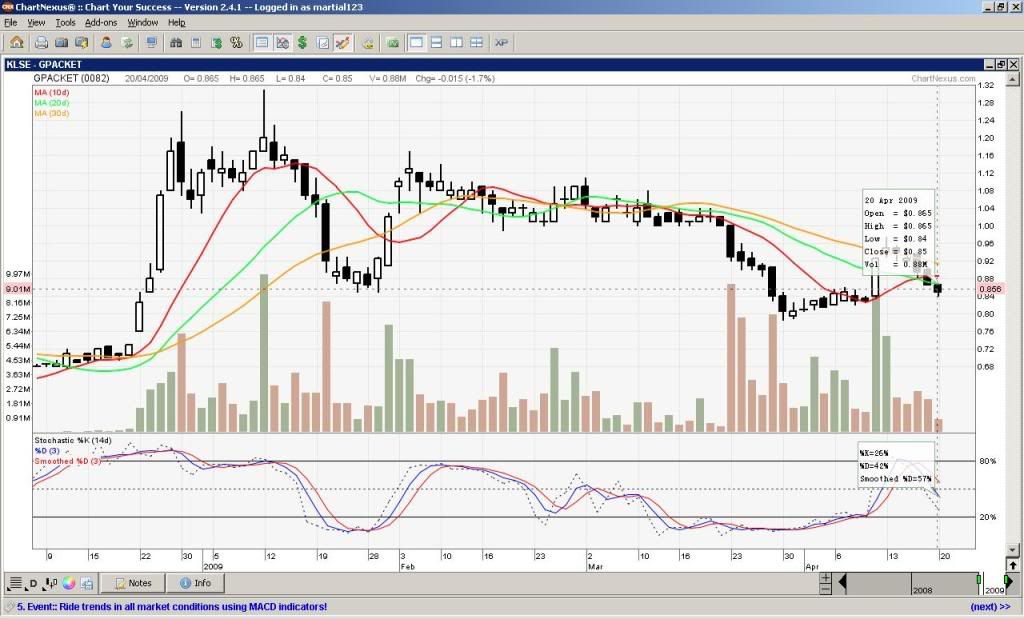Open the user account icon
The height and width of the screenshot is (619, 1024).
pyautogui.click(x=106, y=42)
